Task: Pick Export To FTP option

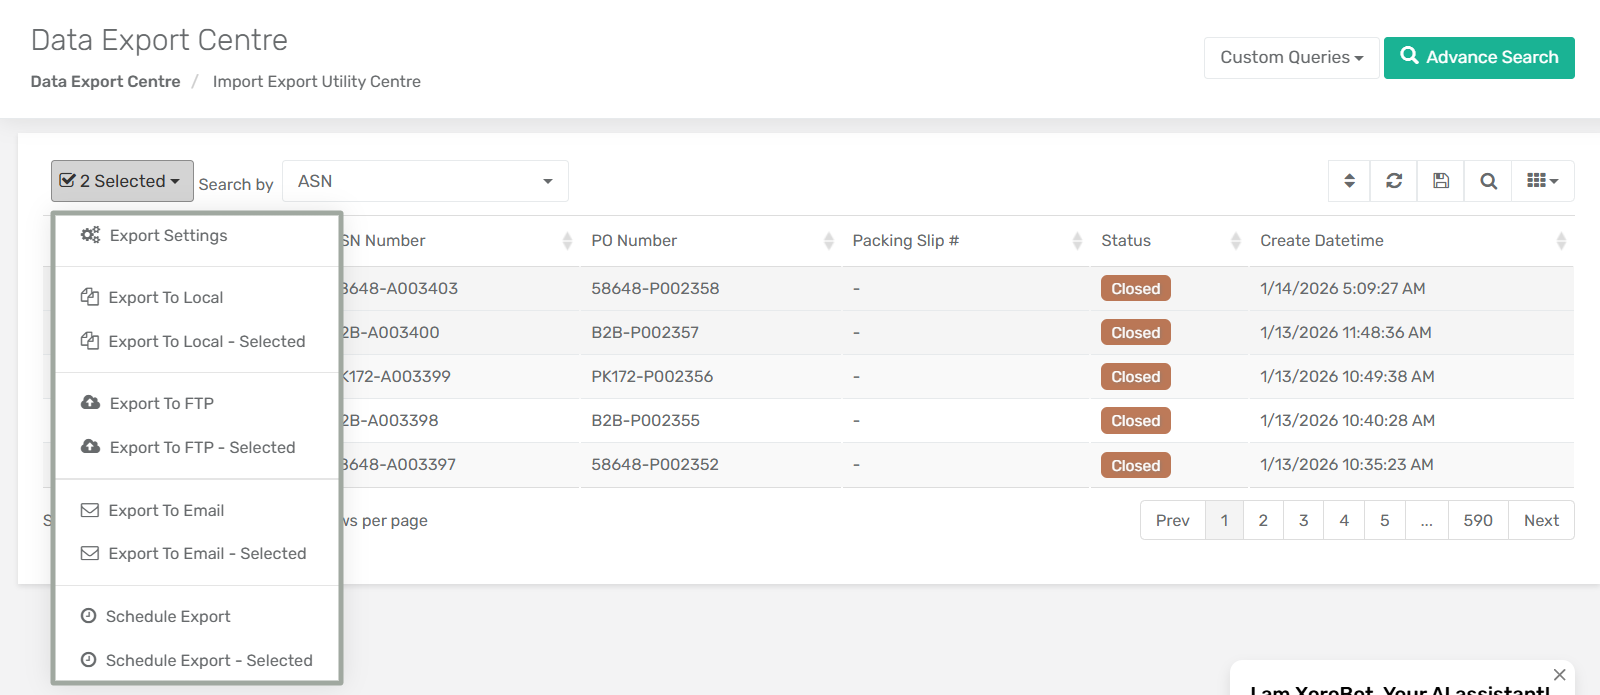Action: (x=161, y=404)
